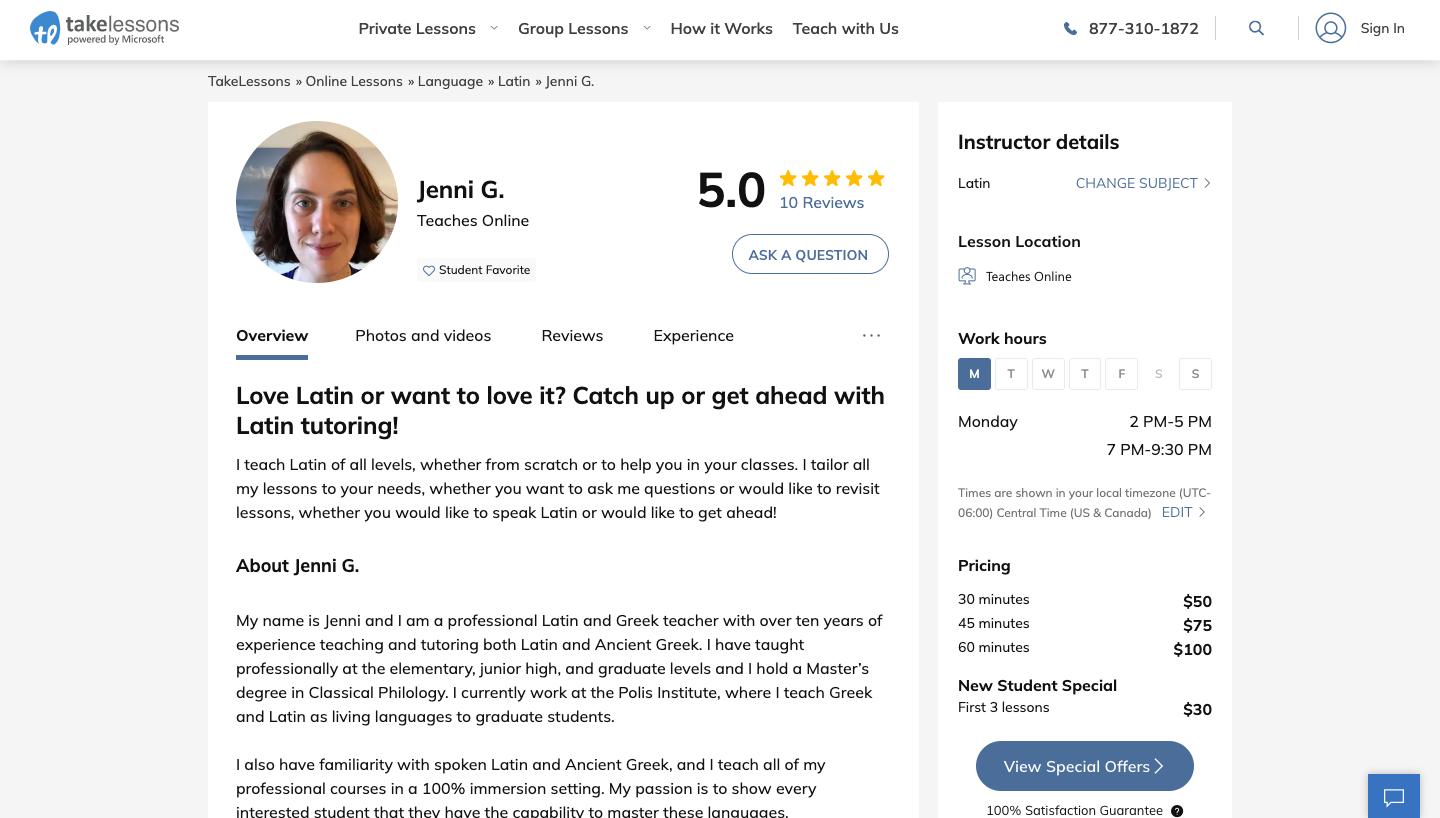Select Friday in work hours
This screenshot has width=1440, height=818.
[1122, 374]
